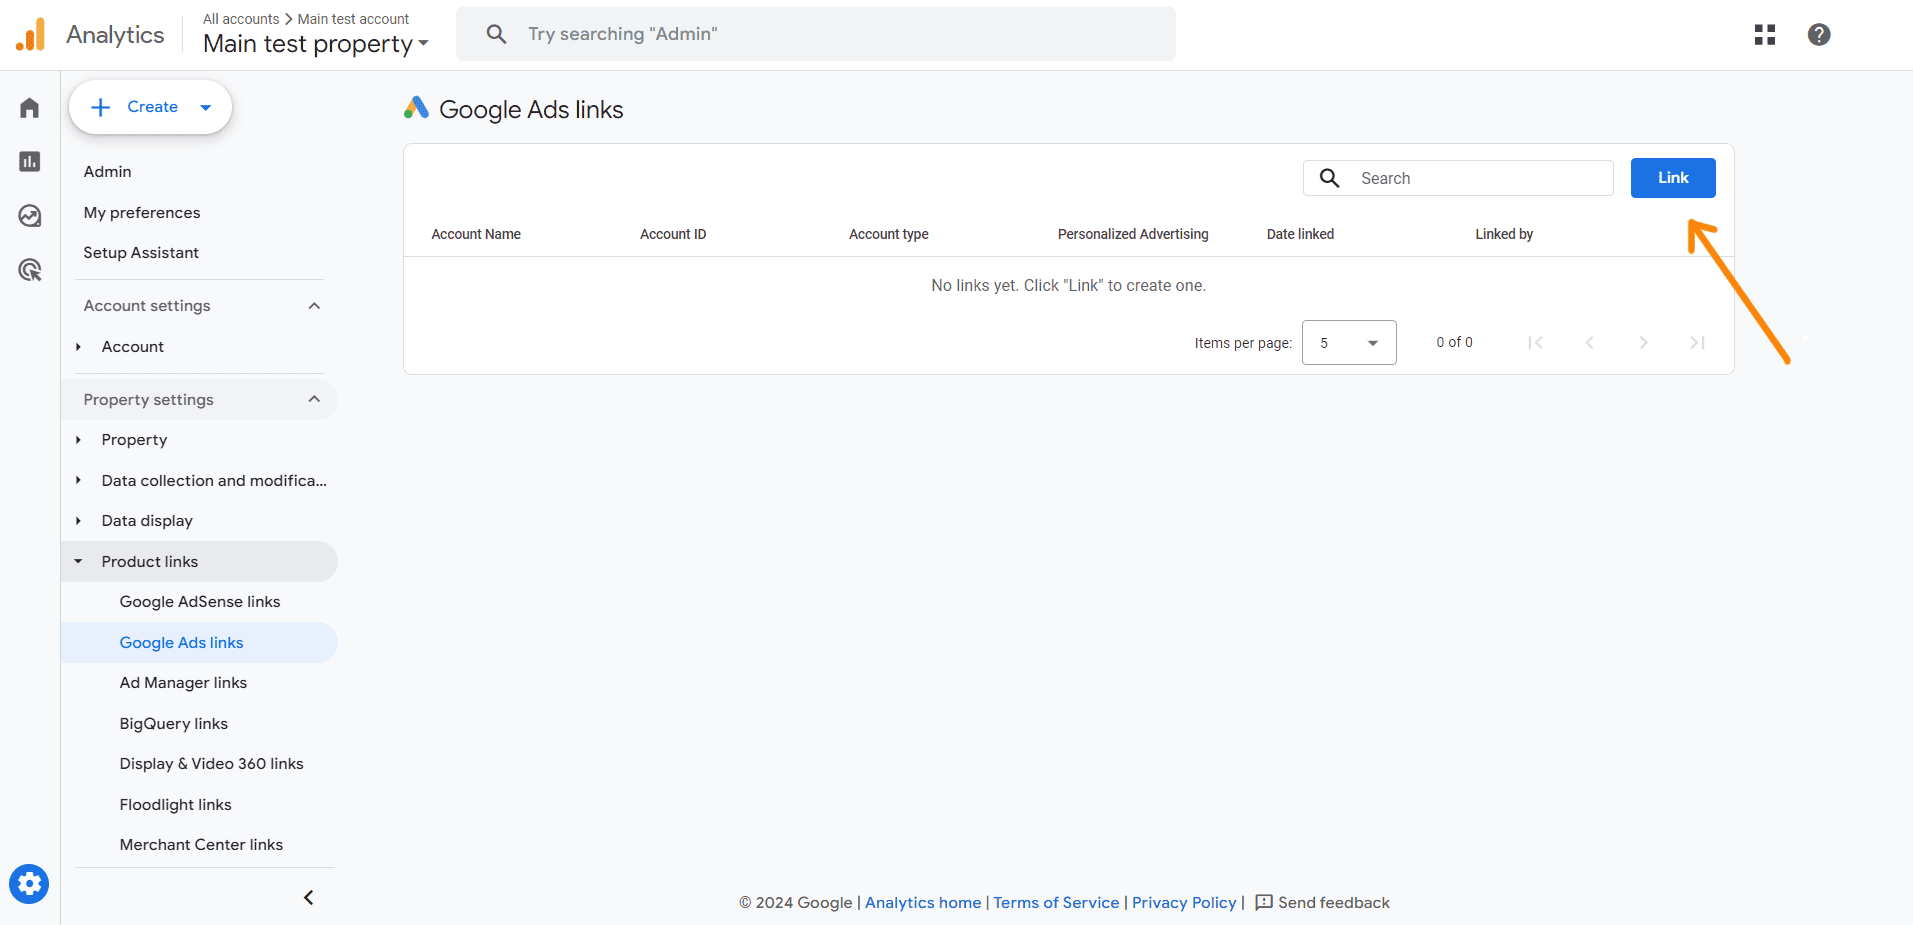This screenshot has width=1913, height=925.
Task: Open the Google apps grid icon
Action: pyautogui.click(x=1765, y=35)
